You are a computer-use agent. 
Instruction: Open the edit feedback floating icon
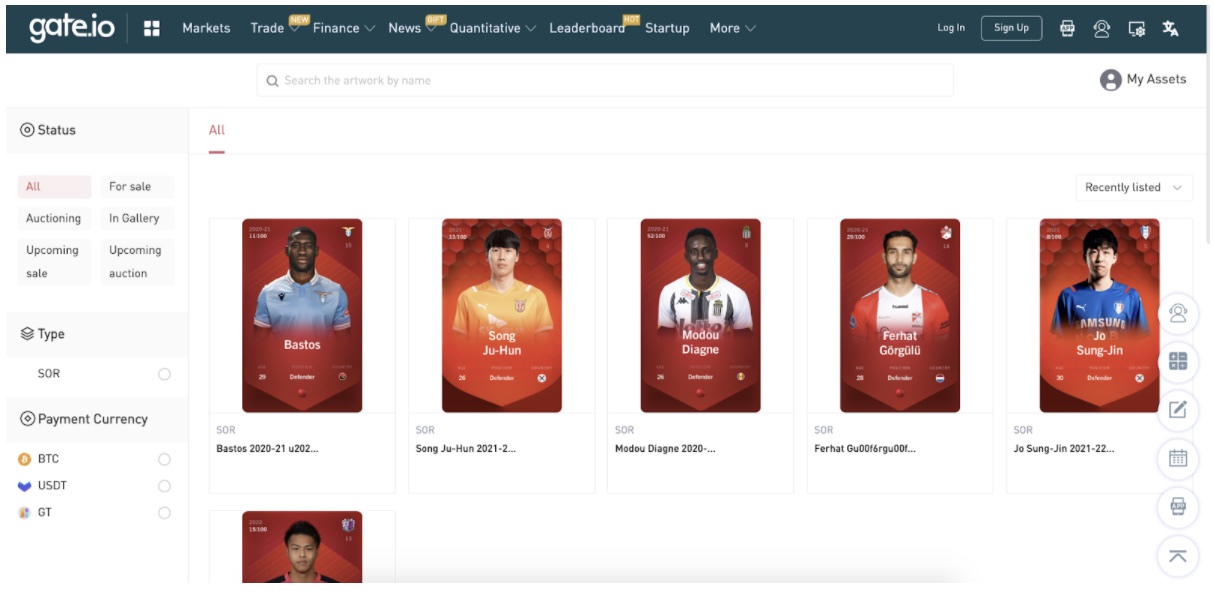click(x=1178, y=409)
